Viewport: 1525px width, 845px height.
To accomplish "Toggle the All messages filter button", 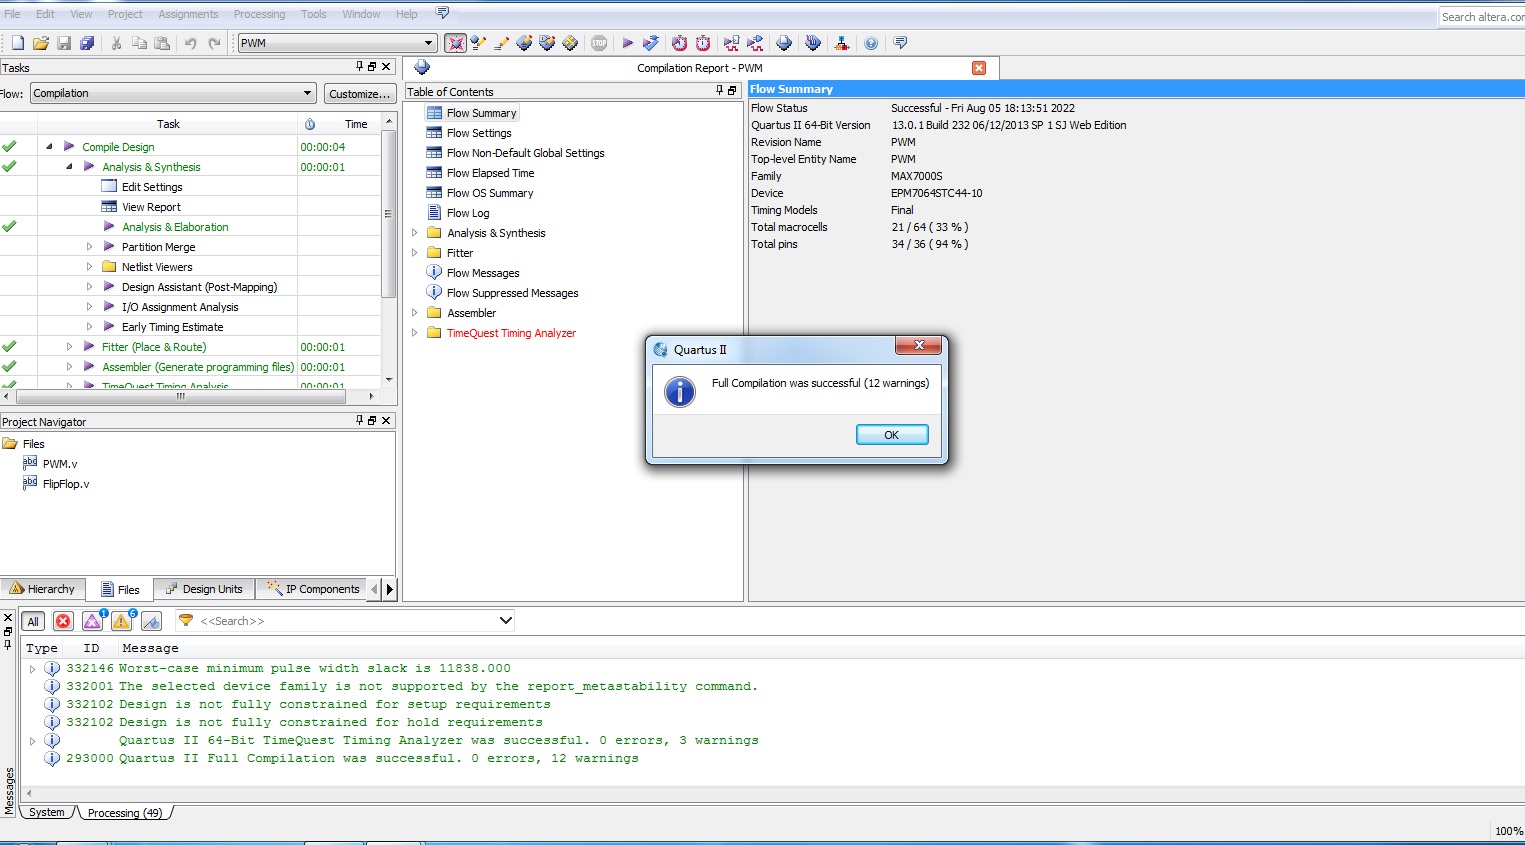I will click(33, 621).
